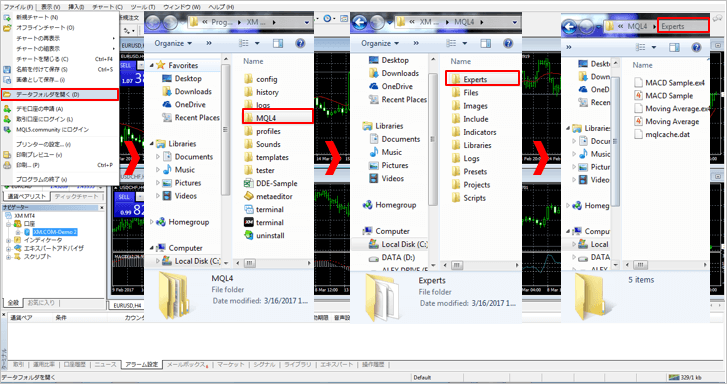Expand the インディケータ node in Navigator
727x384 pixels.
pyautogui.click(x=8, y=240)
